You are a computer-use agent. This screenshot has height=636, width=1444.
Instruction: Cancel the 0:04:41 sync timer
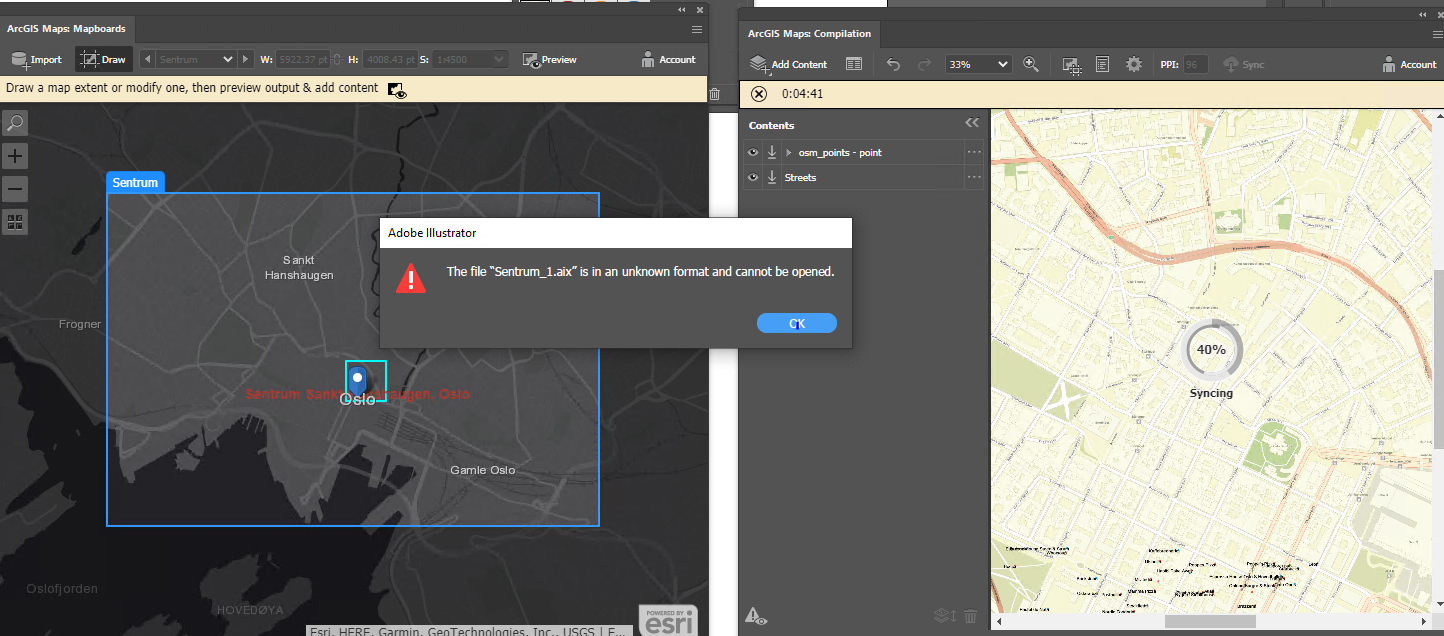coord(758,93)
